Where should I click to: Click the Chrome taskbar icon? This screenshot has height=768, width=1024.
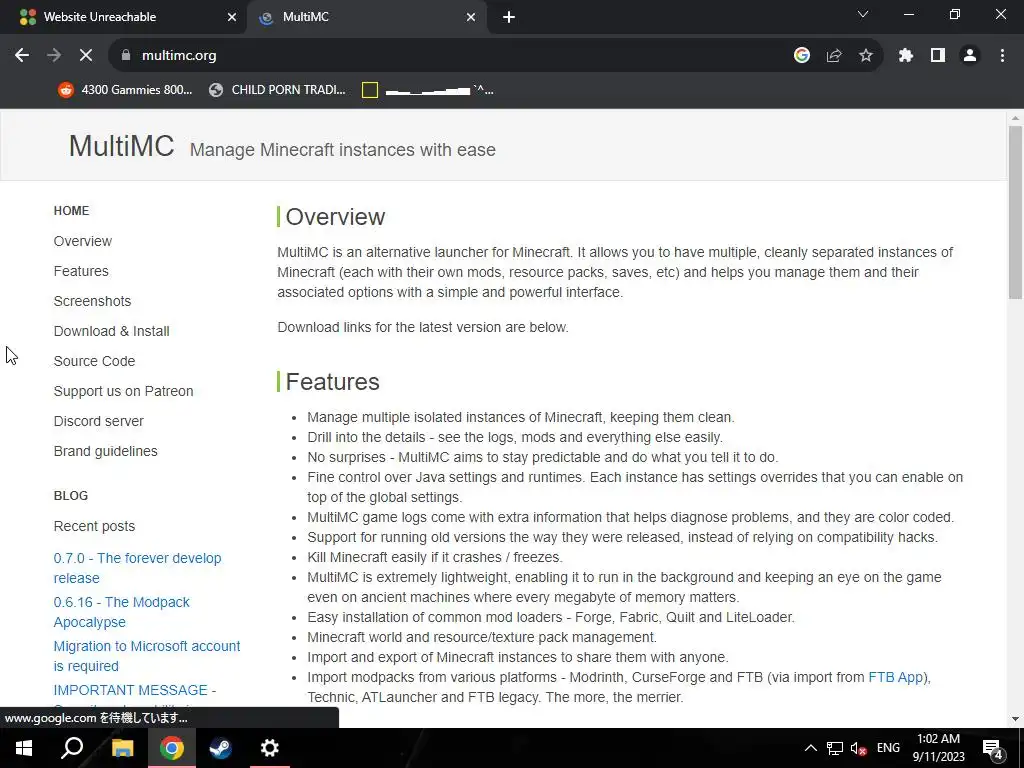pos(172,748)
